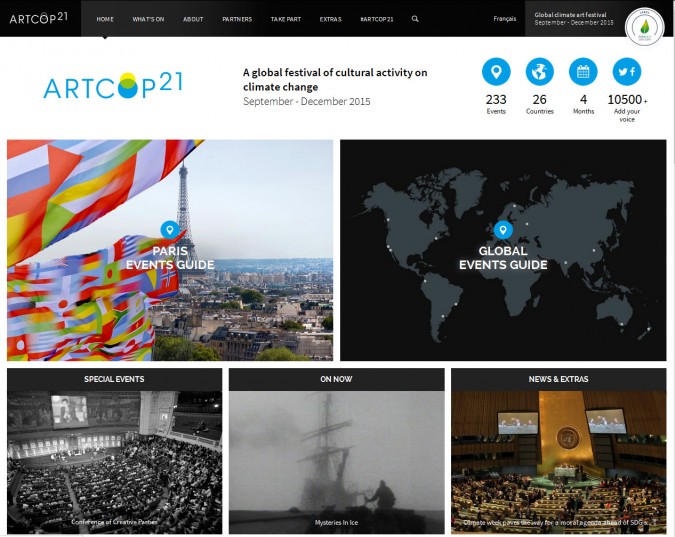The width and height of the screenshot is (675, 537).
Task: Click the festival tagline heading
Action: pyautogui.click(x=335, y=79)
